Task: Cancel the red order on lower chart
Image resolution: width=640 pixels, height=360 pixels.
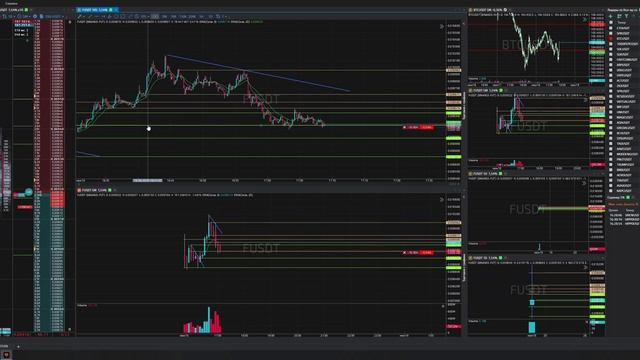Action: (404, 252)
